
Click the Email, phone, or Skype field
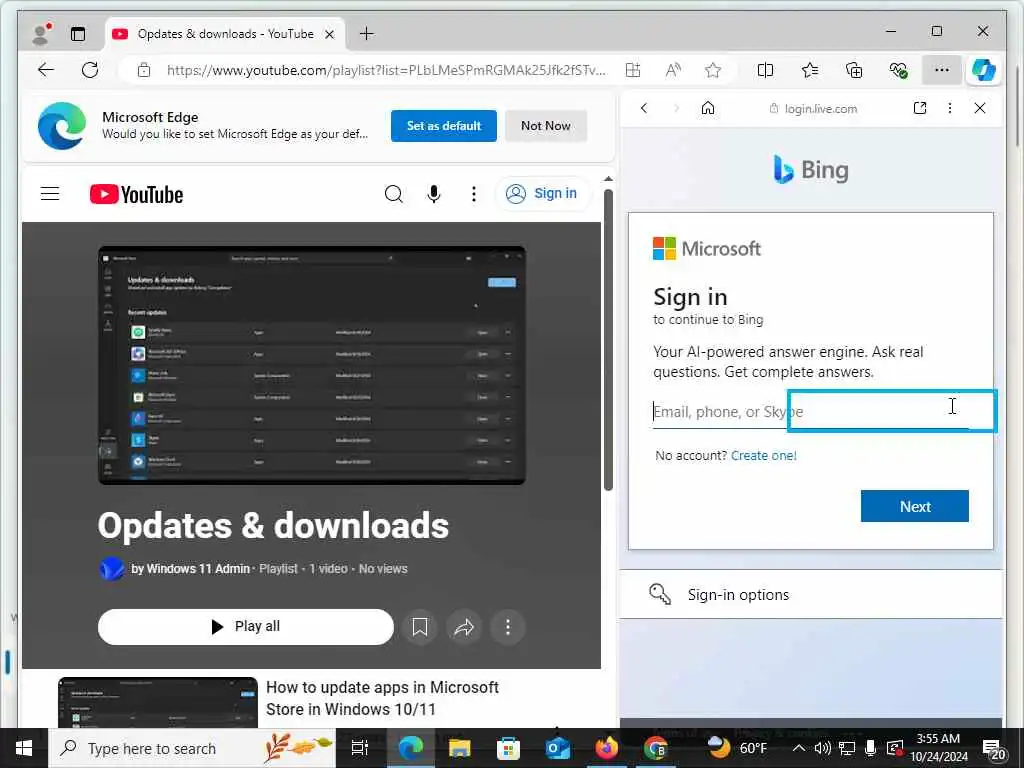click(811, 411)
